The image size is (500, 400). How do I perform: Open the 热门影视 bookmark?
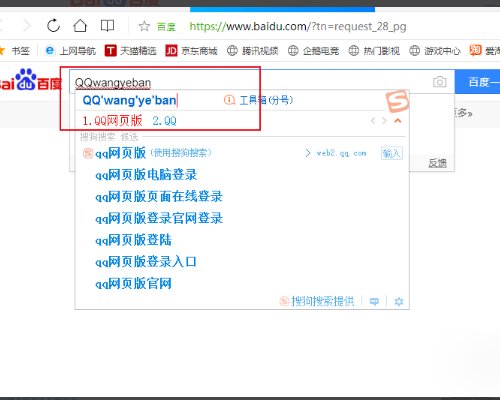click(x=374, y=51)
